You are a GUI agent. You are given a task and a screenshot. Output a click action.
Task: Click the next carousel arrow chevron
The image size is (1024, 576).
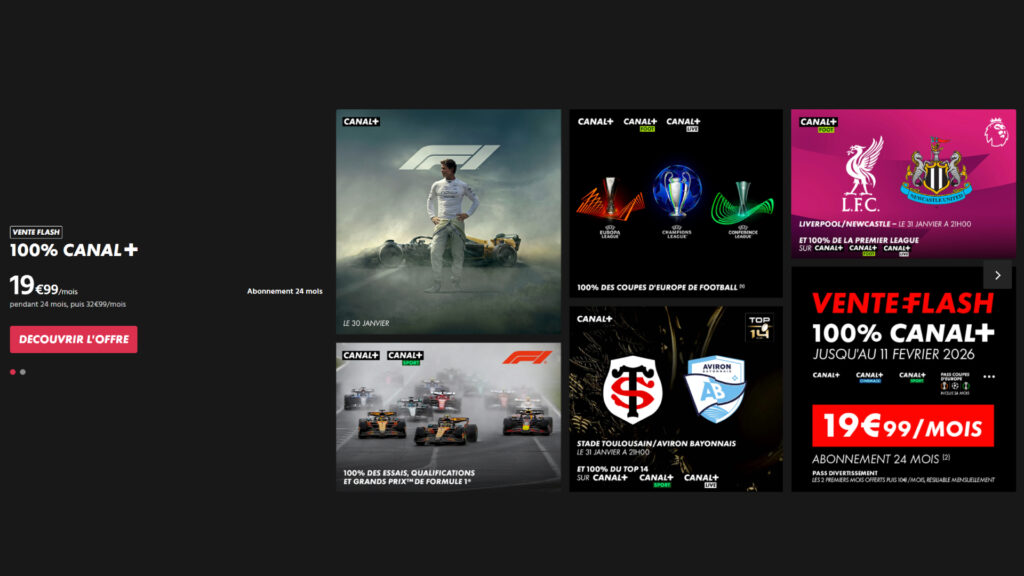[x=997, y=274]
